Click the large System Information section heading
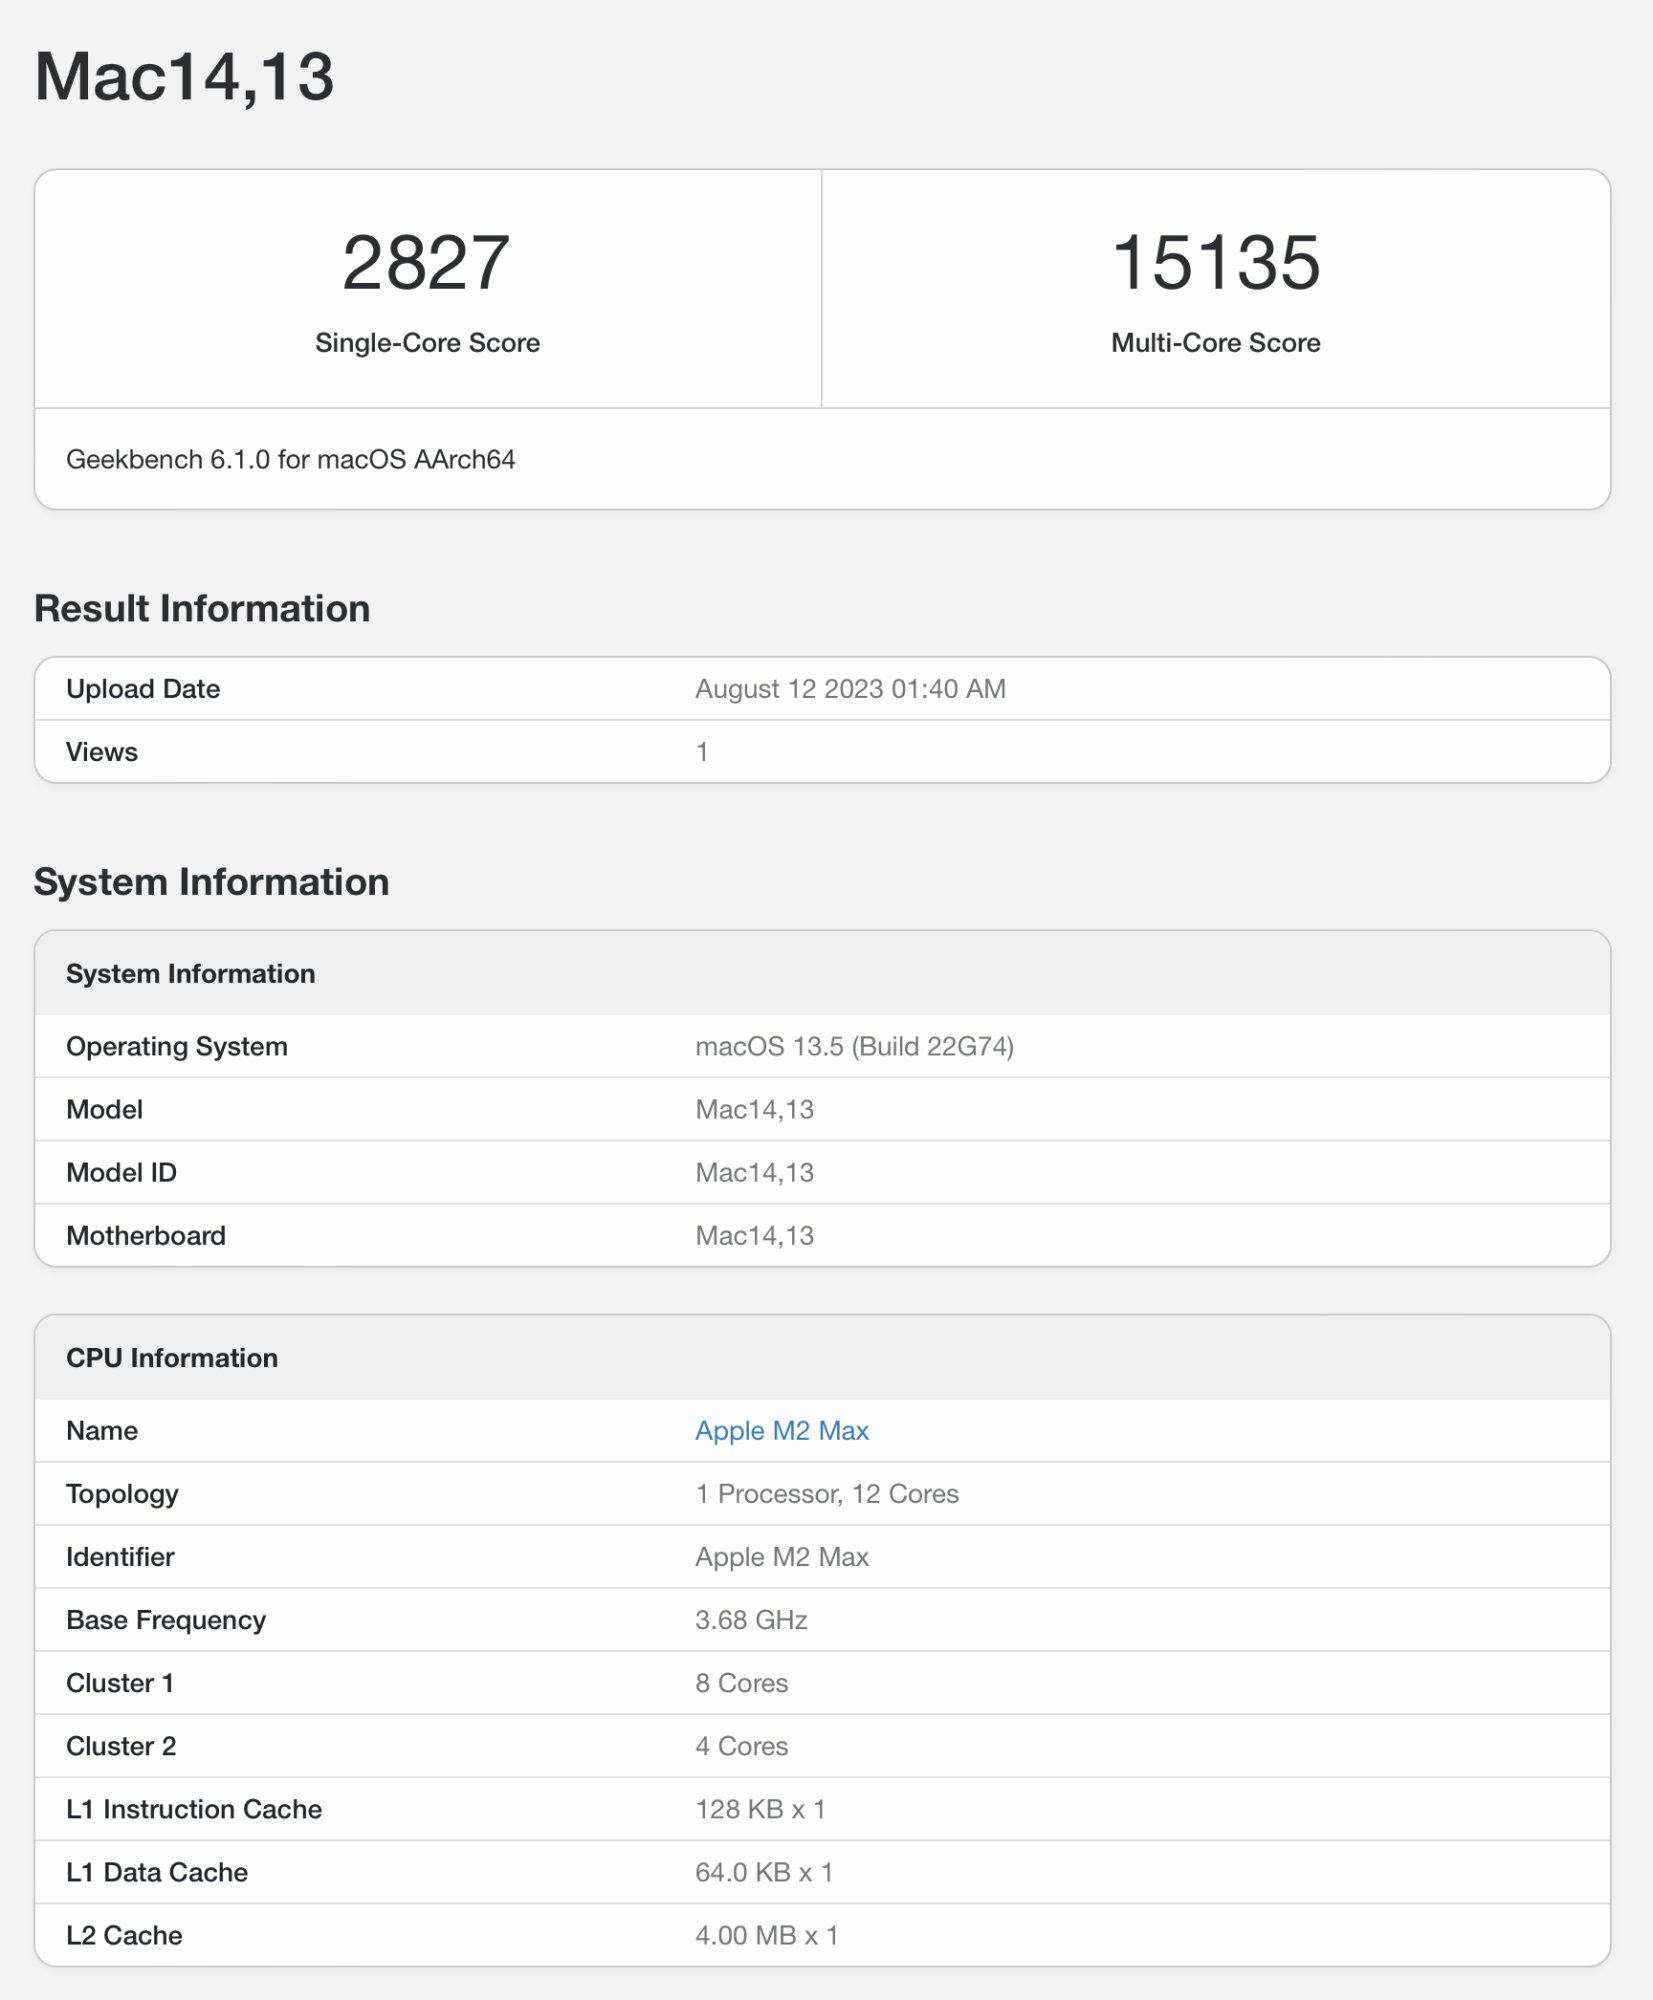The height and width of the screenshot is (2000, 1653). [x=211, y=882]
